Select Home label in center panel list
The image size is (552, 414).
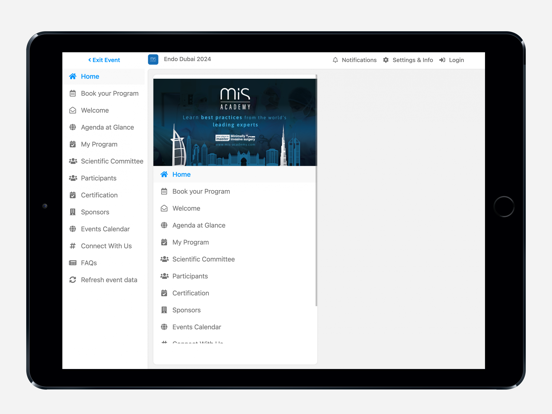tap(181, 174)
